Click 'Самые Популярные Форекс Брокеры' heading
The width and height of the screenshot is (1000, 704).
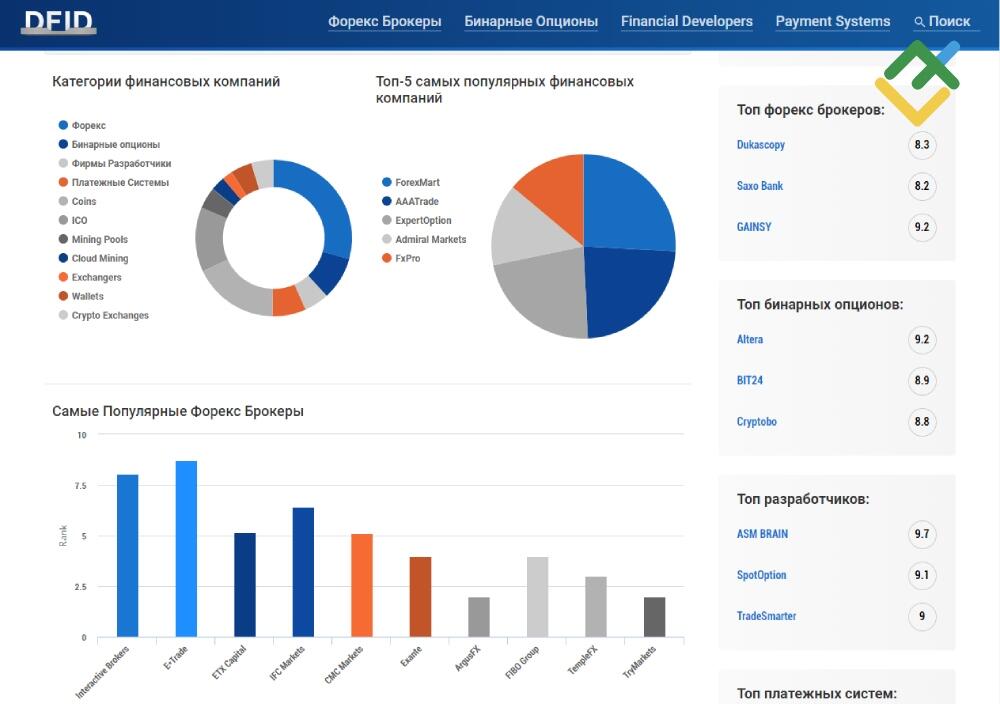point(178,411)
